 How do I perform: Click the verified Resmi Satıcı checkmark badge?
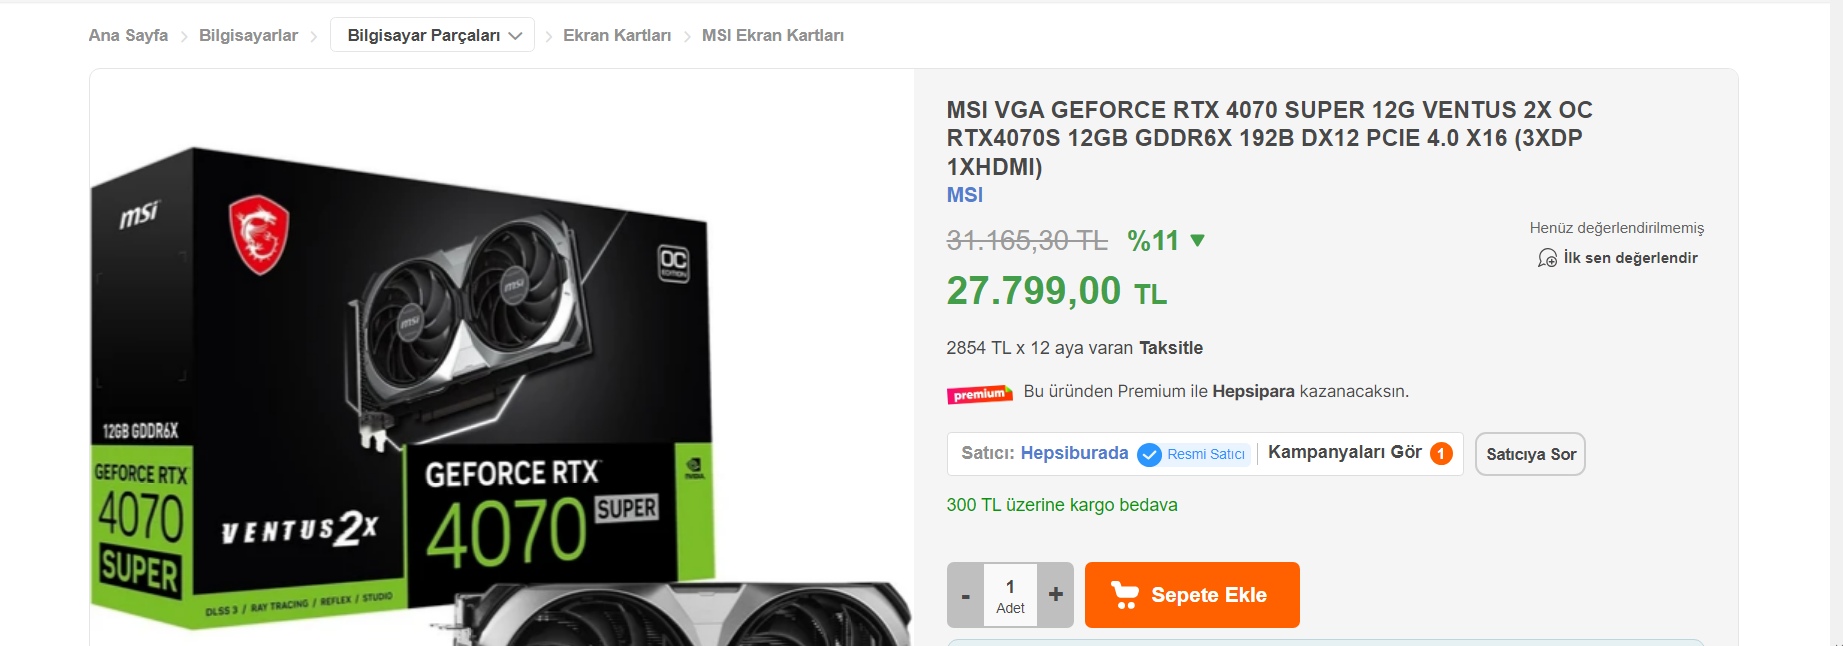click(1150, 455)
